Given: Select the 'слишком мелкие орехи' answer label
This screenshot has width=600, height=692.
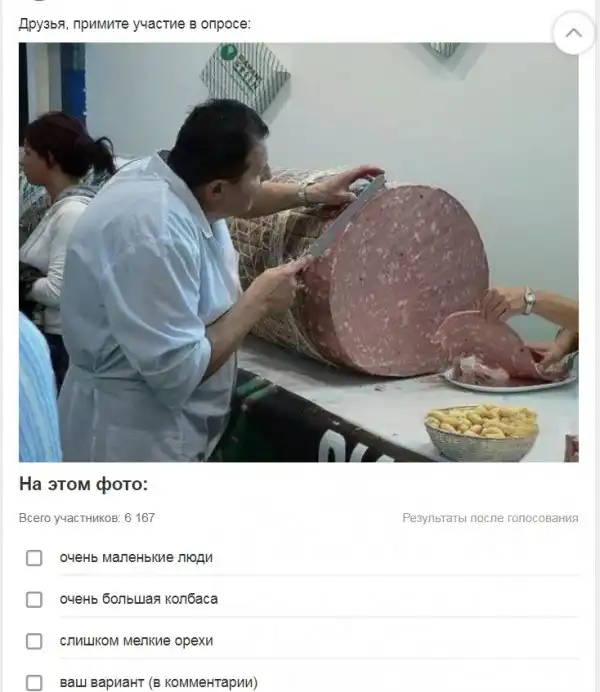Looking at the screenshot, I should [x=136, y=640].
